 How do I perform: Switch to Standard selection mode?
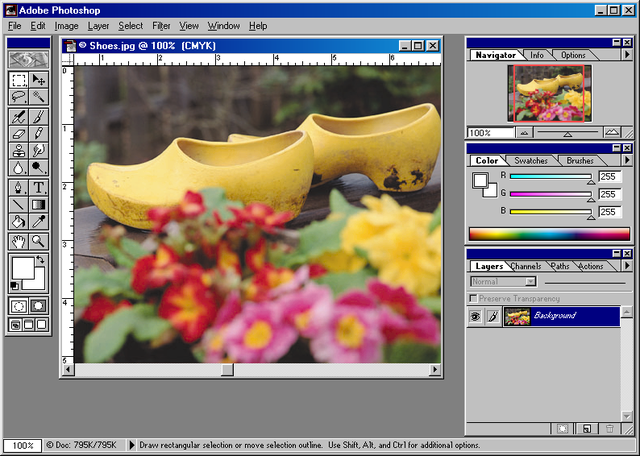tap(19, 306)
